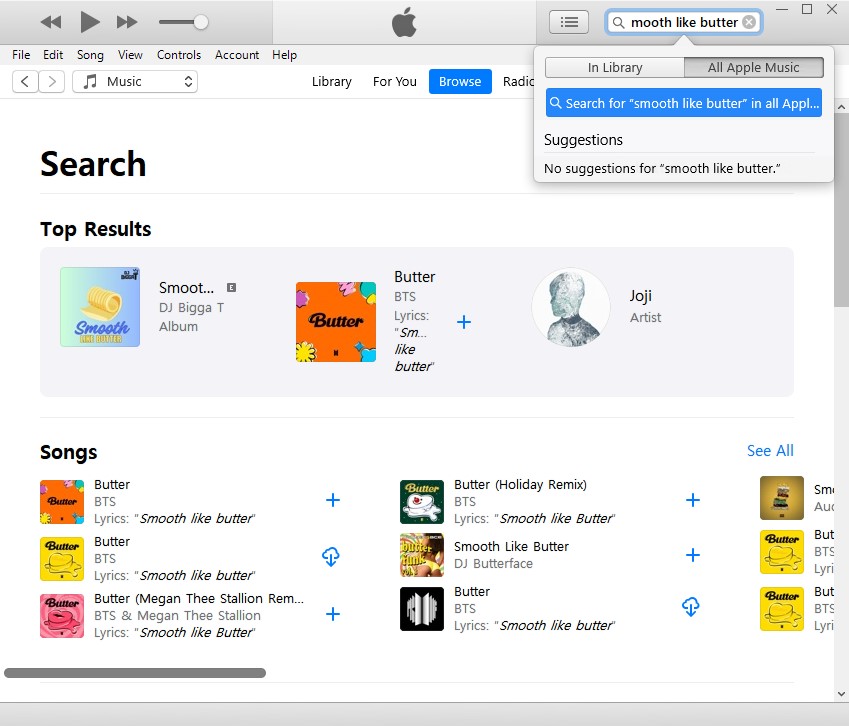This screenshot has height=726, width=849.
Task: Click the play button
Action: click(x=89, y=22)
